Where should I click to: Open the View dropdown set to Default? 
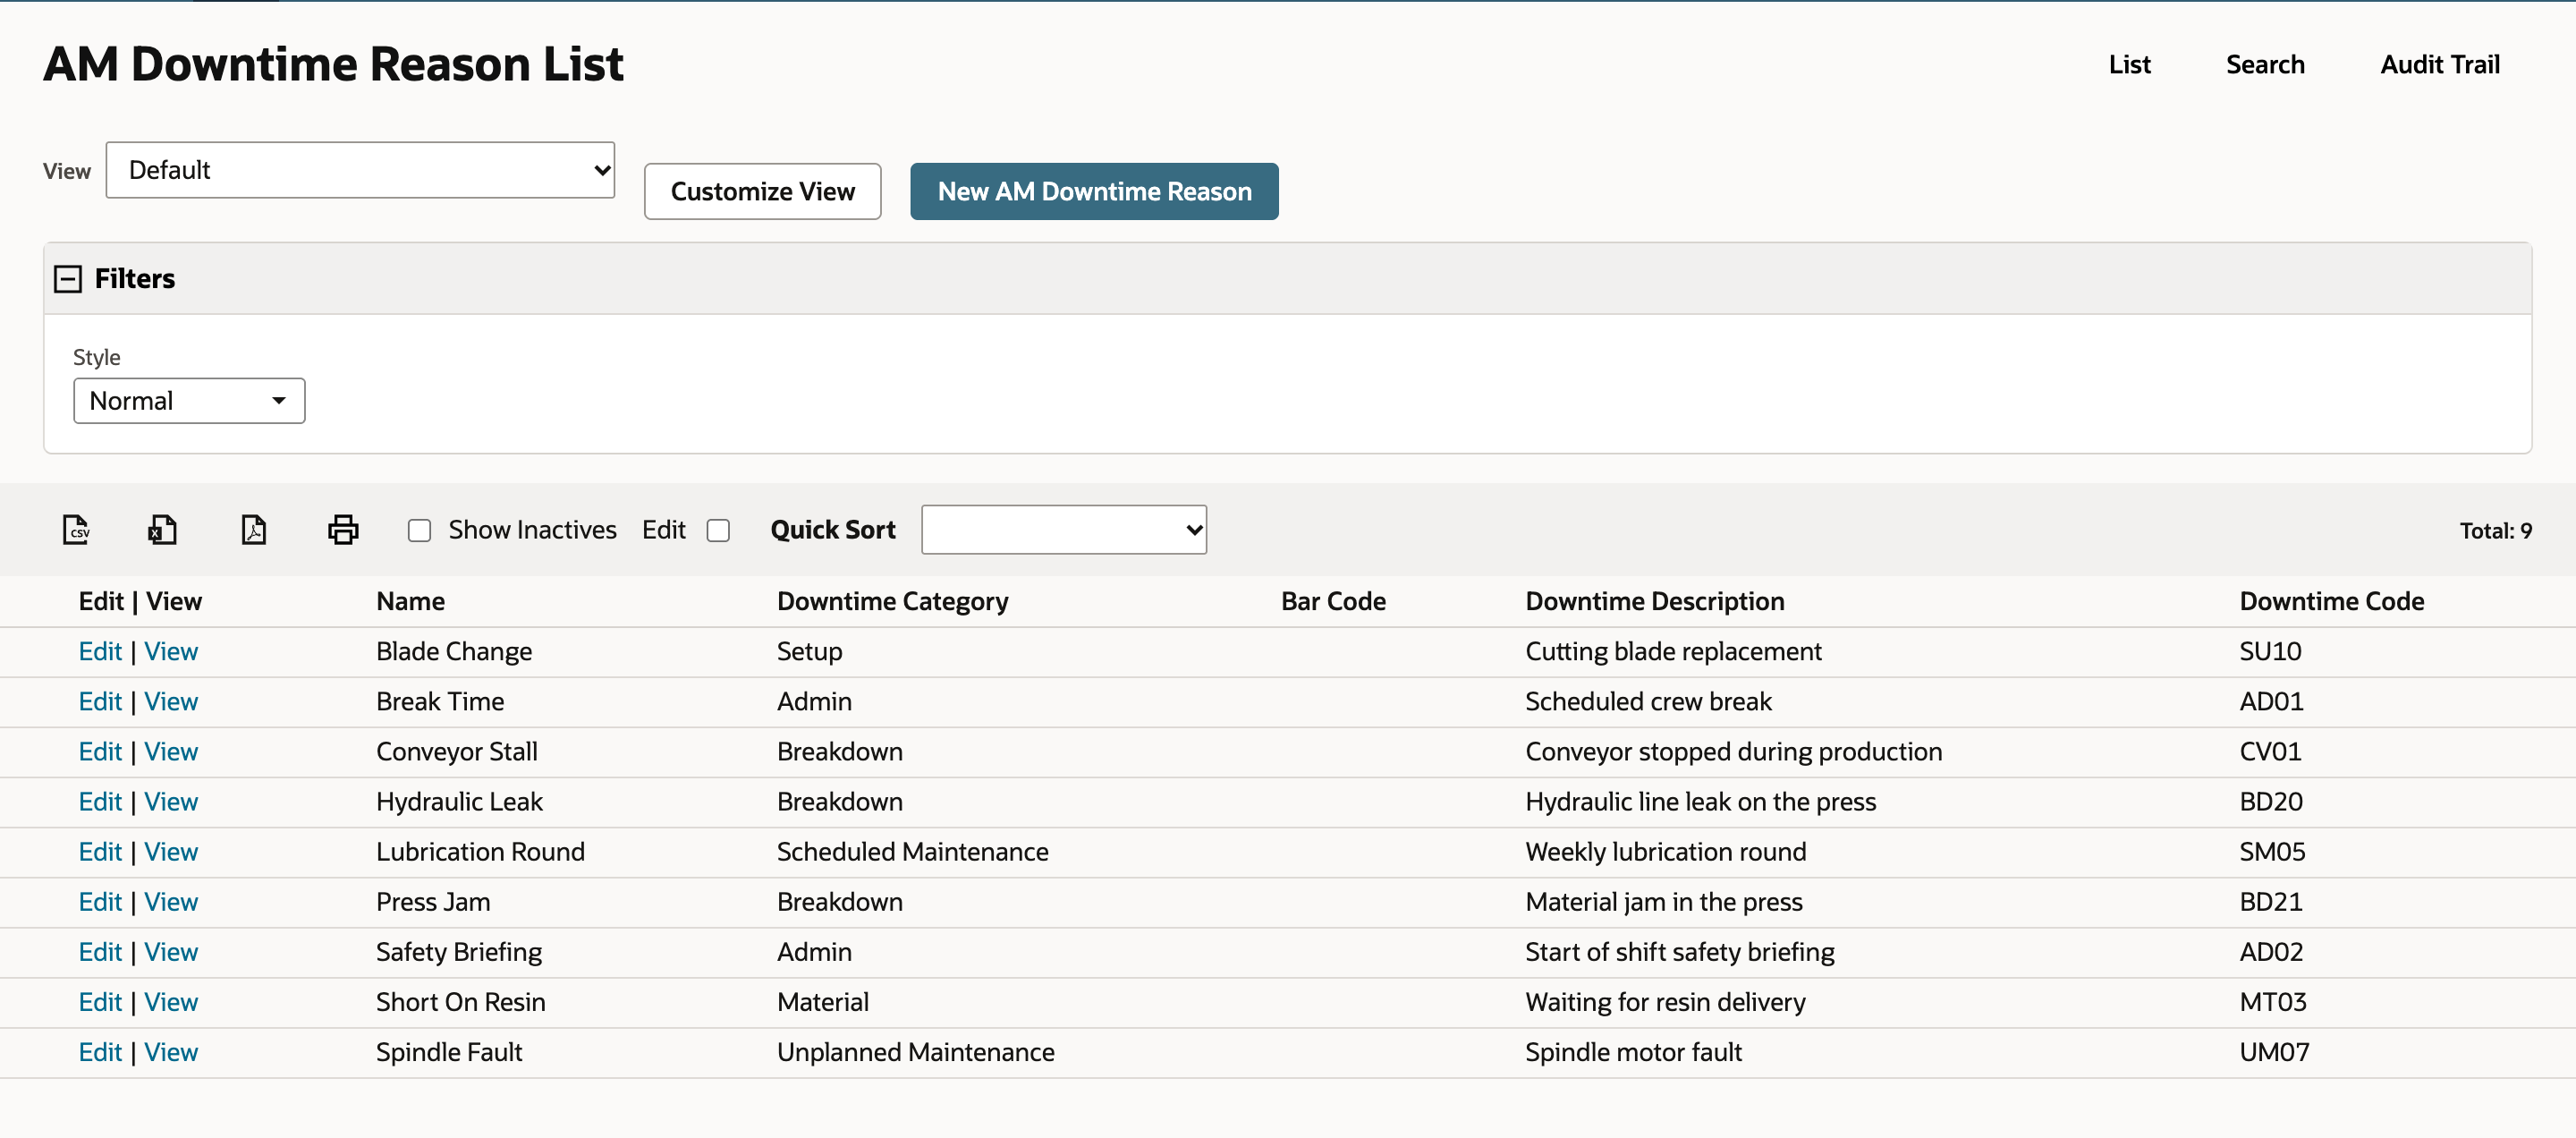[x=360, y=170]
